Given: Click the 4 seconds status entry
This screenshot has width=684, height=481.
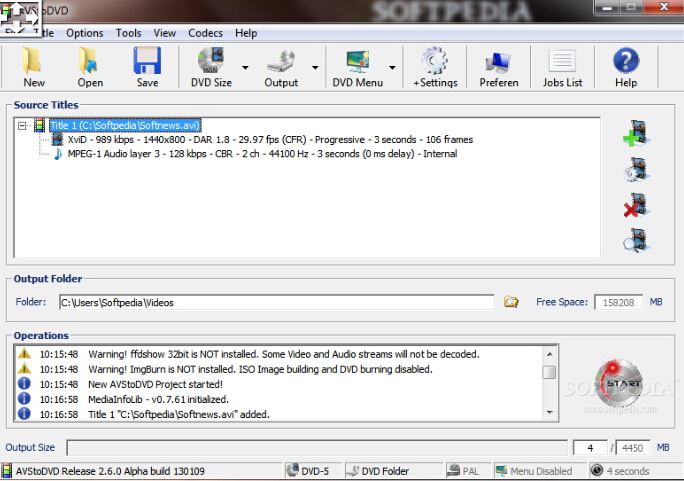Looking at the screenshot, I should pos(620,471).
